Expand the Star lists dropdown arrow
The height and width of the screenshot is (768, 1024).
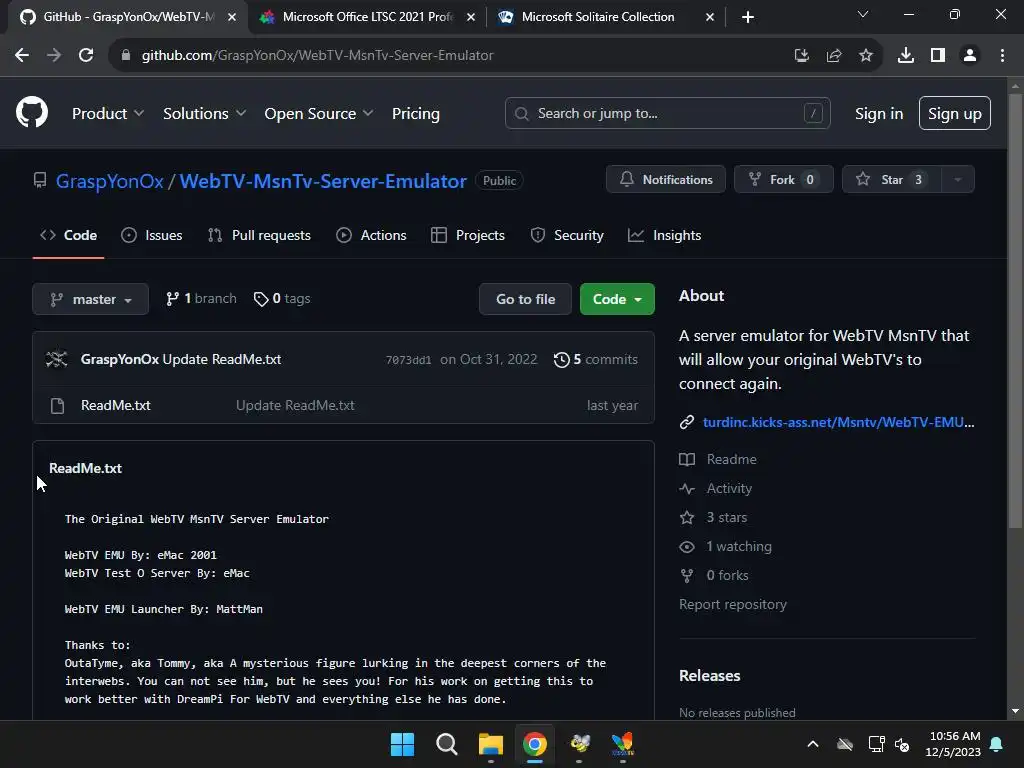pyautogui.click(x=958, y=179)
